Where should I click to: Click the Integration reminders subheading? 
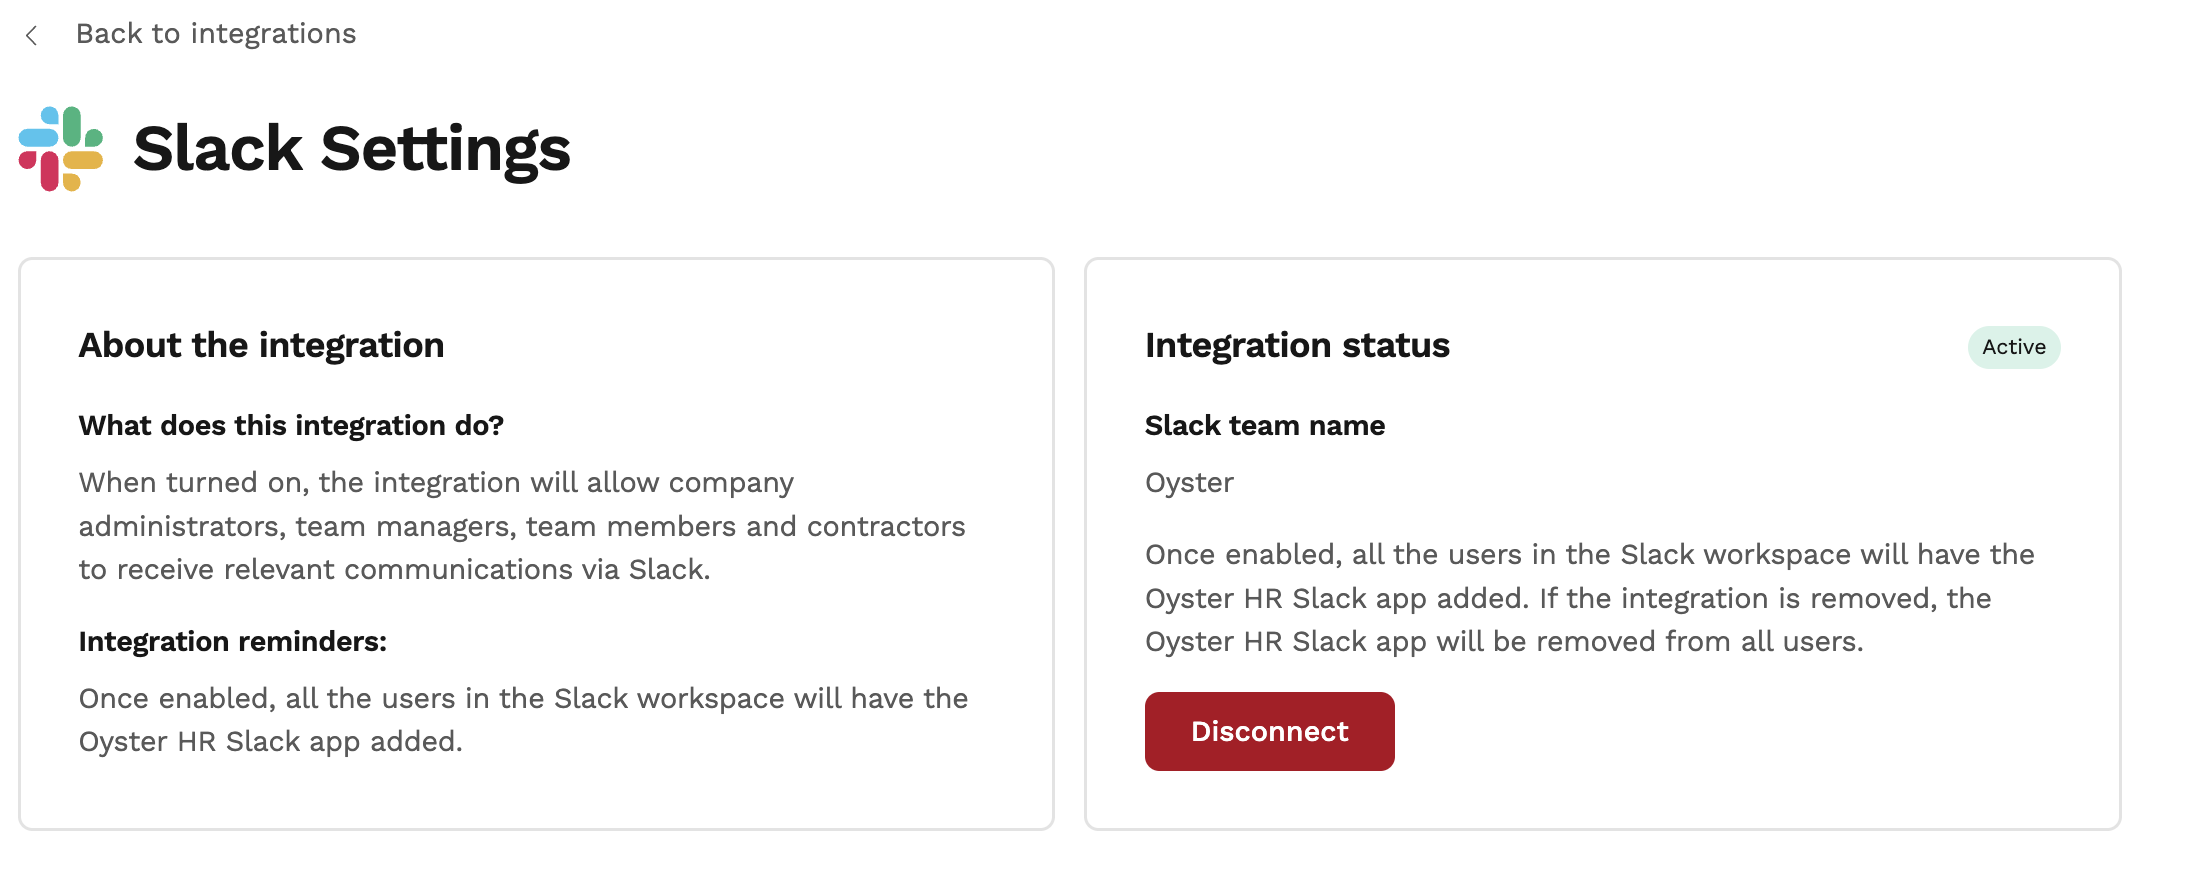tap(233, 642)
